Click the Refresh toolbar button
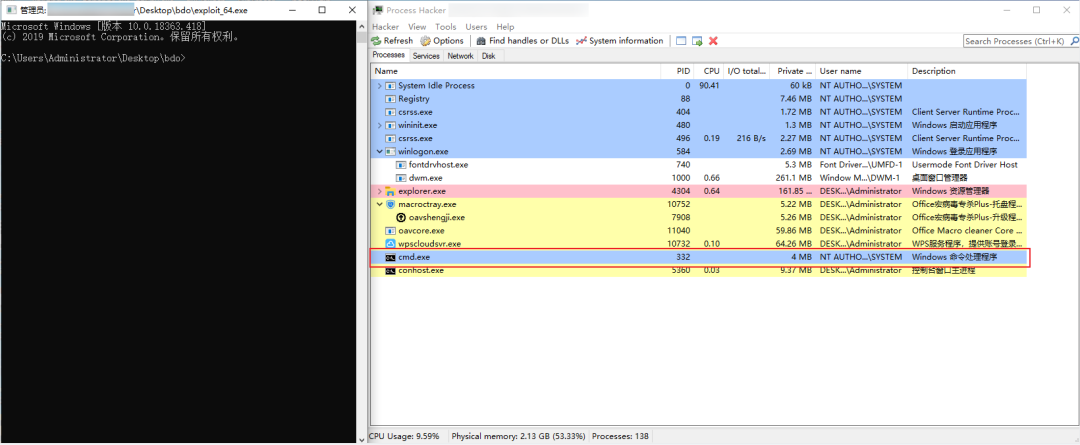 (x=392, y=41)
